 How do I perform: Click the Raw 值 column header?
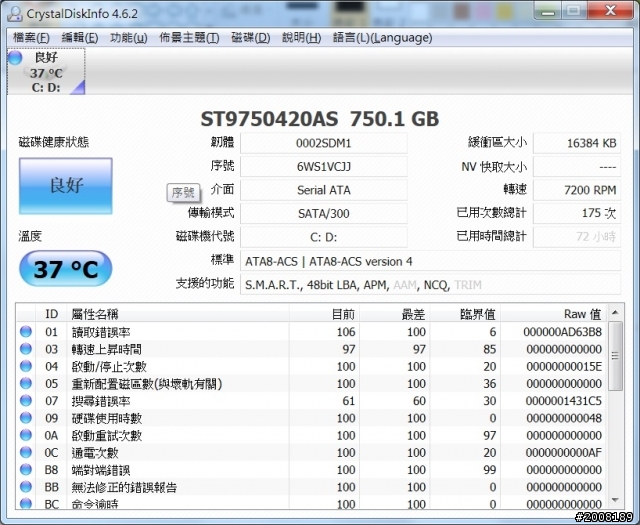click(554, 314)
